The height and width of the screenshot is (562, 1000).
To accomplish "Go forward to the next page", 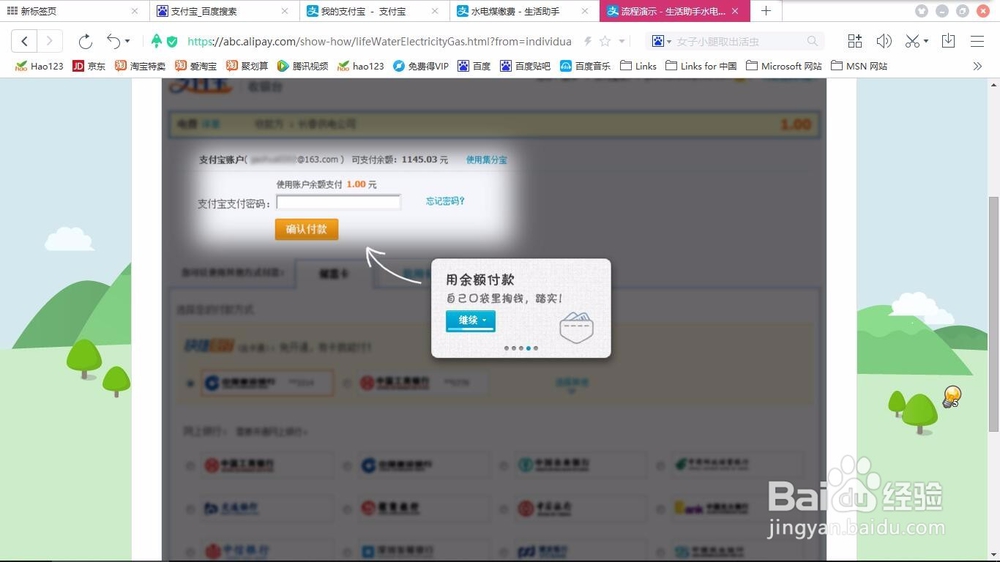I will [x=49, y=41].
